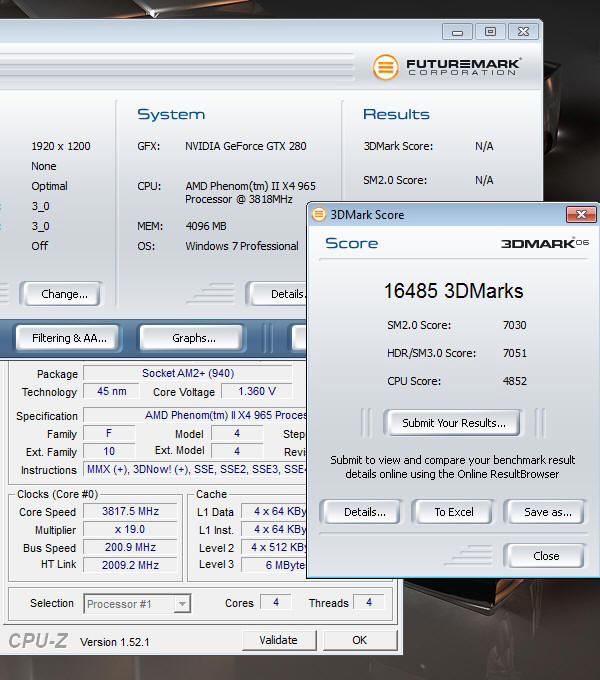Click the HDR/SM3.0 Score value 7051
This screenshot has width=600, height=680.
(x=515, y=353)
